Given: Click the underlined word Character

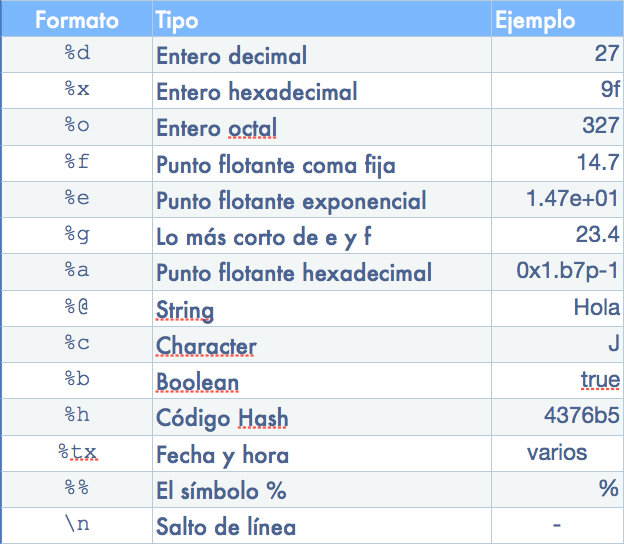Looking at the screenshot, I should [x=206, y=345].
